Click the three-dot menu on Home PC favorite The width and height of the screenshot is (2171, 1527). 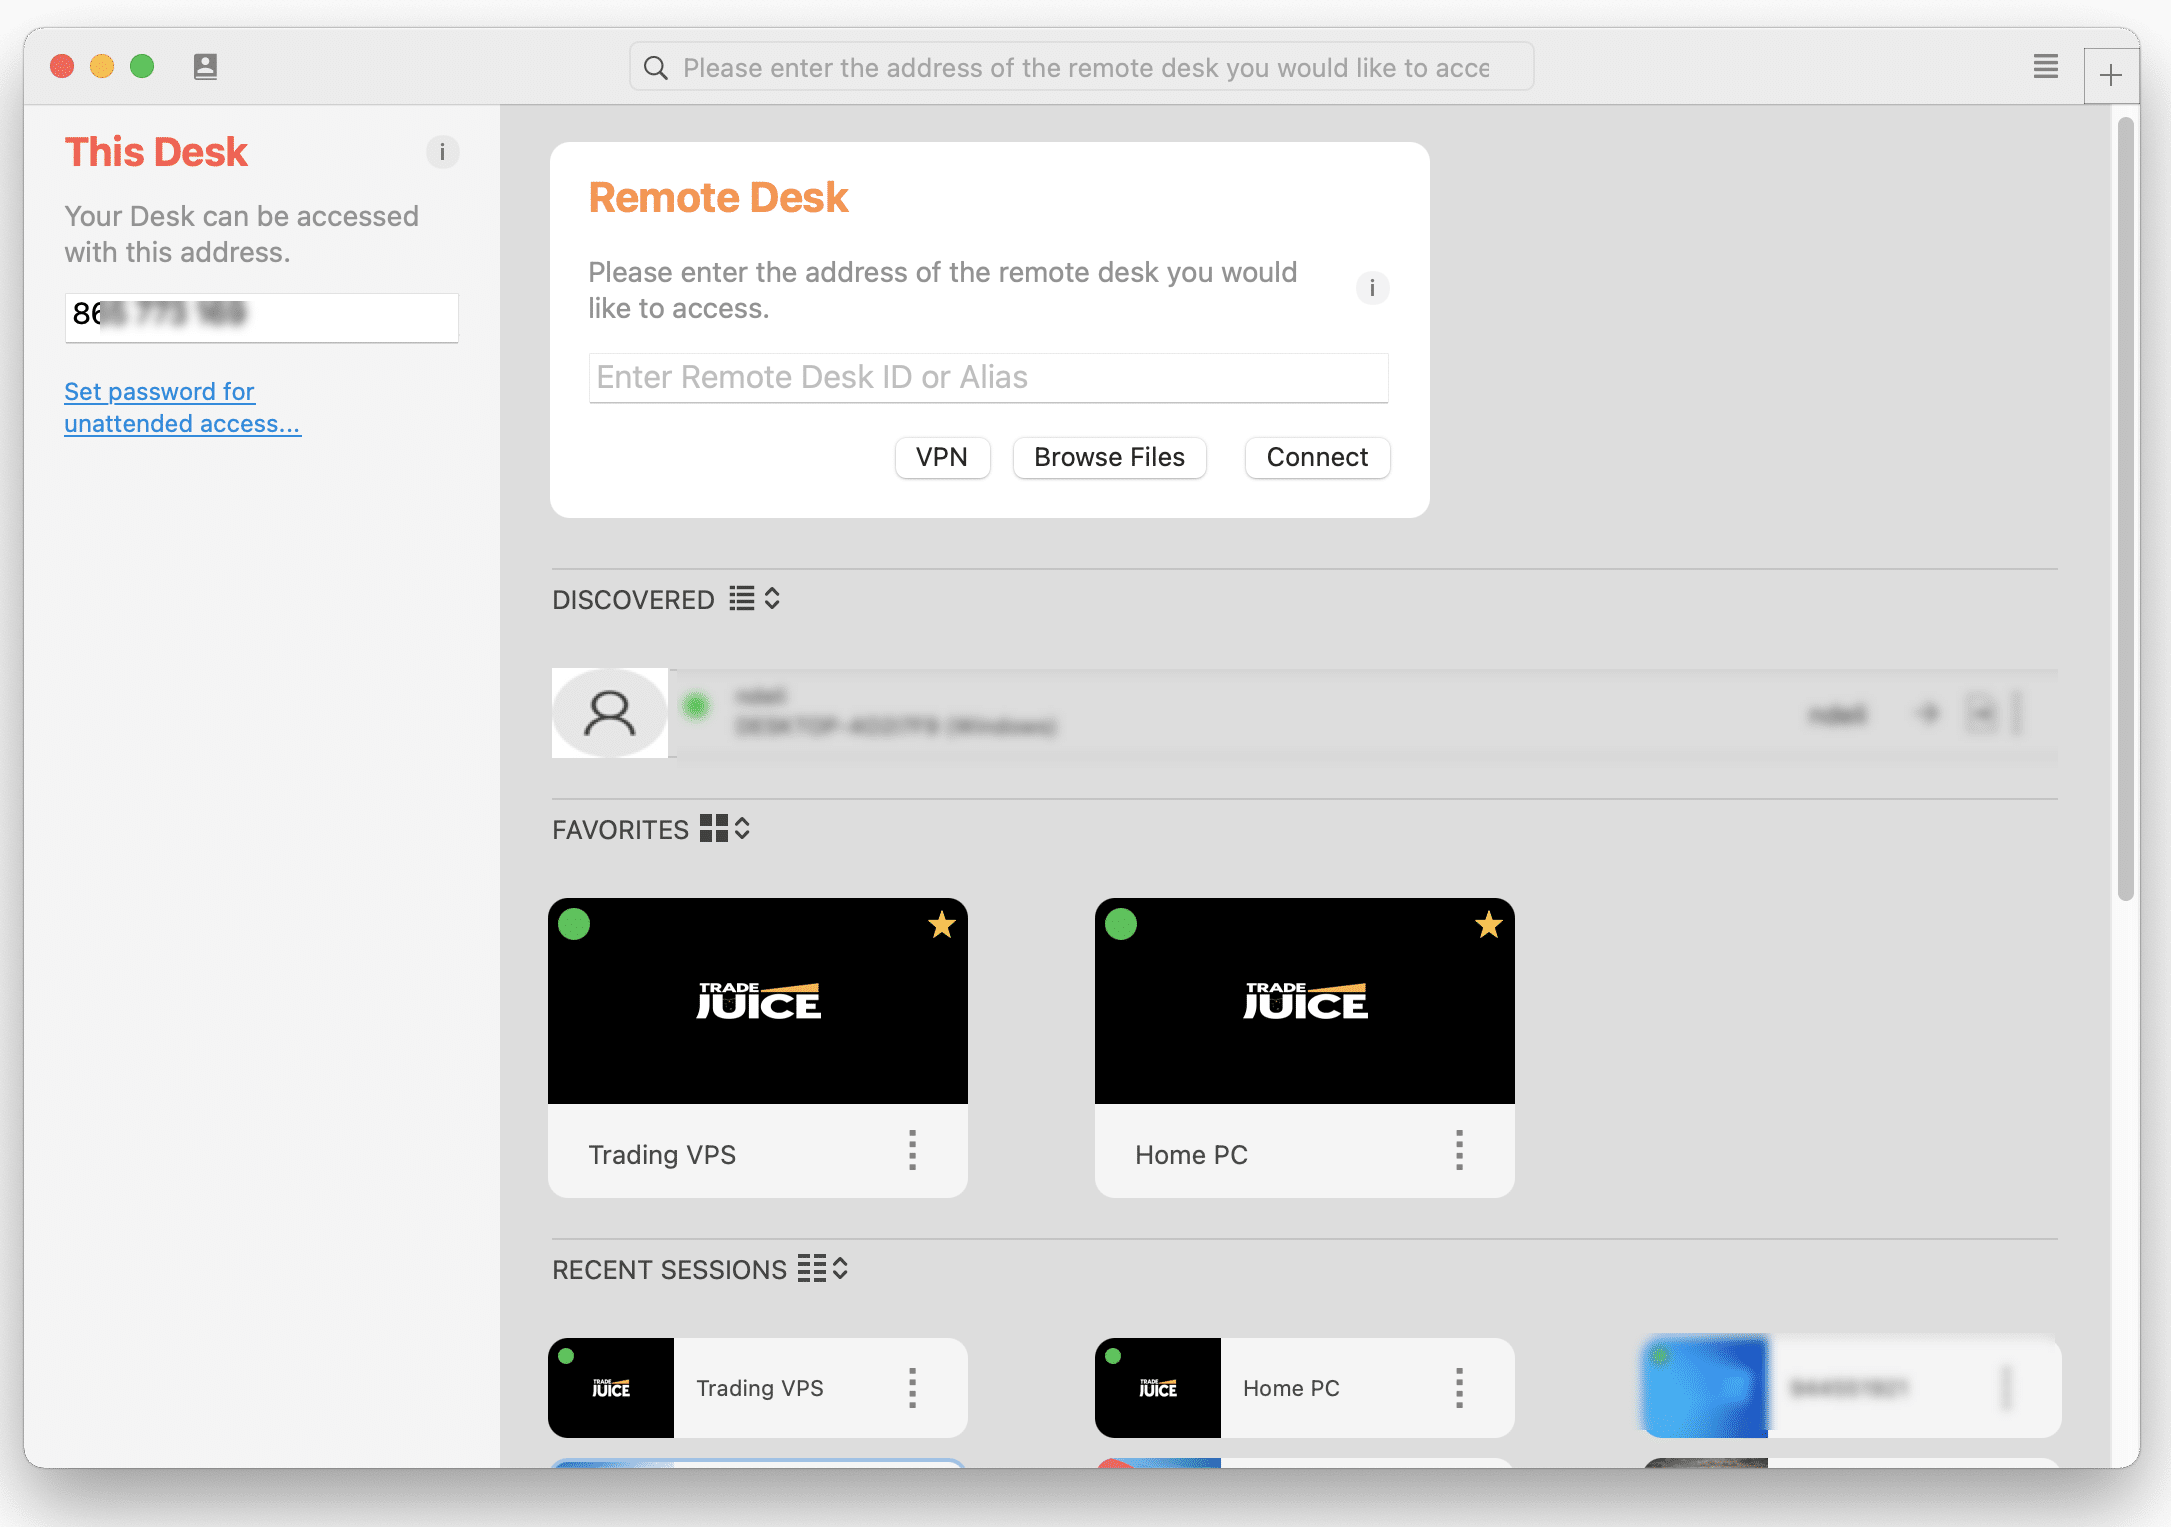[x=1457, y=1150]
